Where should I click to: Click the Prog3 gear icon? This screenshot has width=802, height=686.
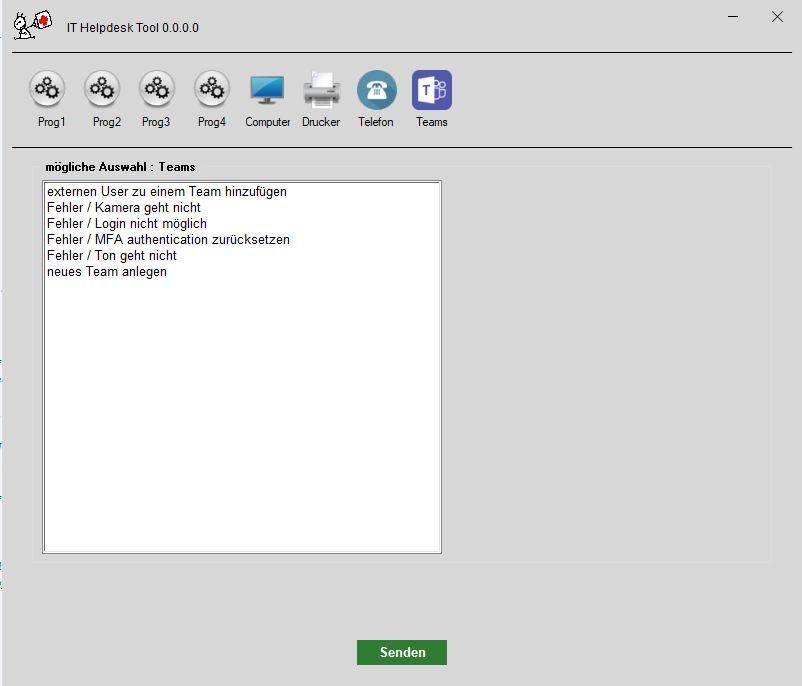[x=156, y=89]
